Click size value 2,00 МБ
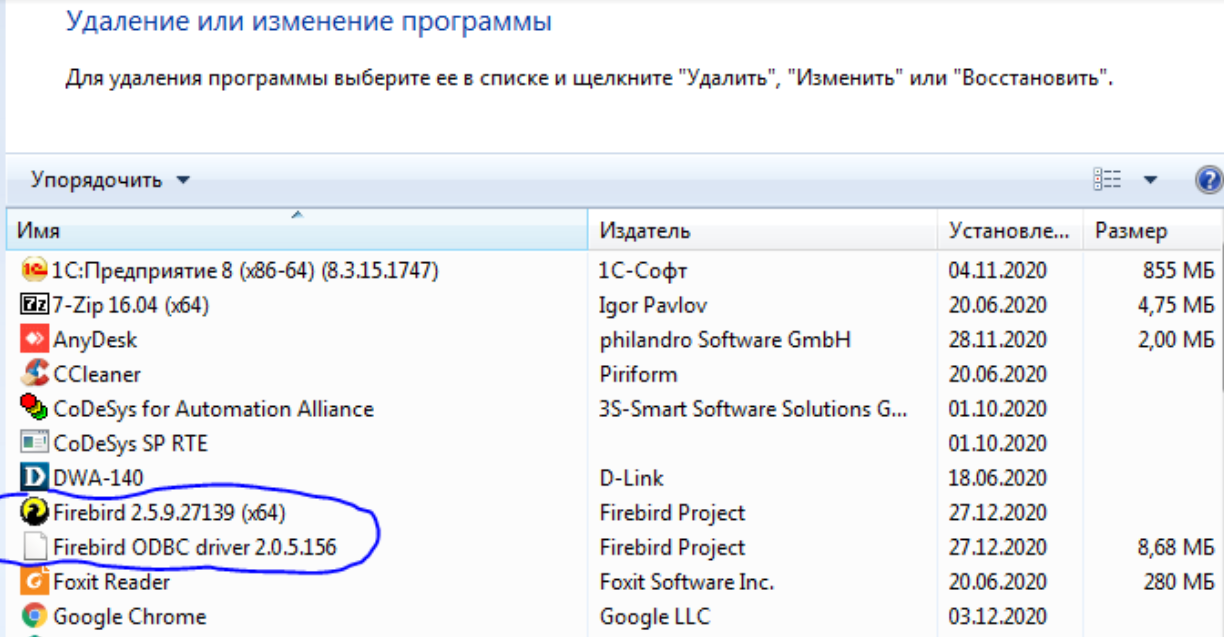Viewport: 1224px width, 637px height. (x=1175, y=340)
